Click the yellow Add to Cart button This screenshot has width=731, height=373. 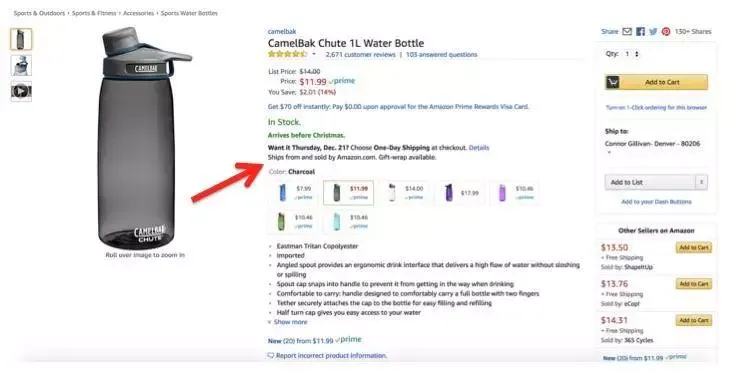pos(656,82)
